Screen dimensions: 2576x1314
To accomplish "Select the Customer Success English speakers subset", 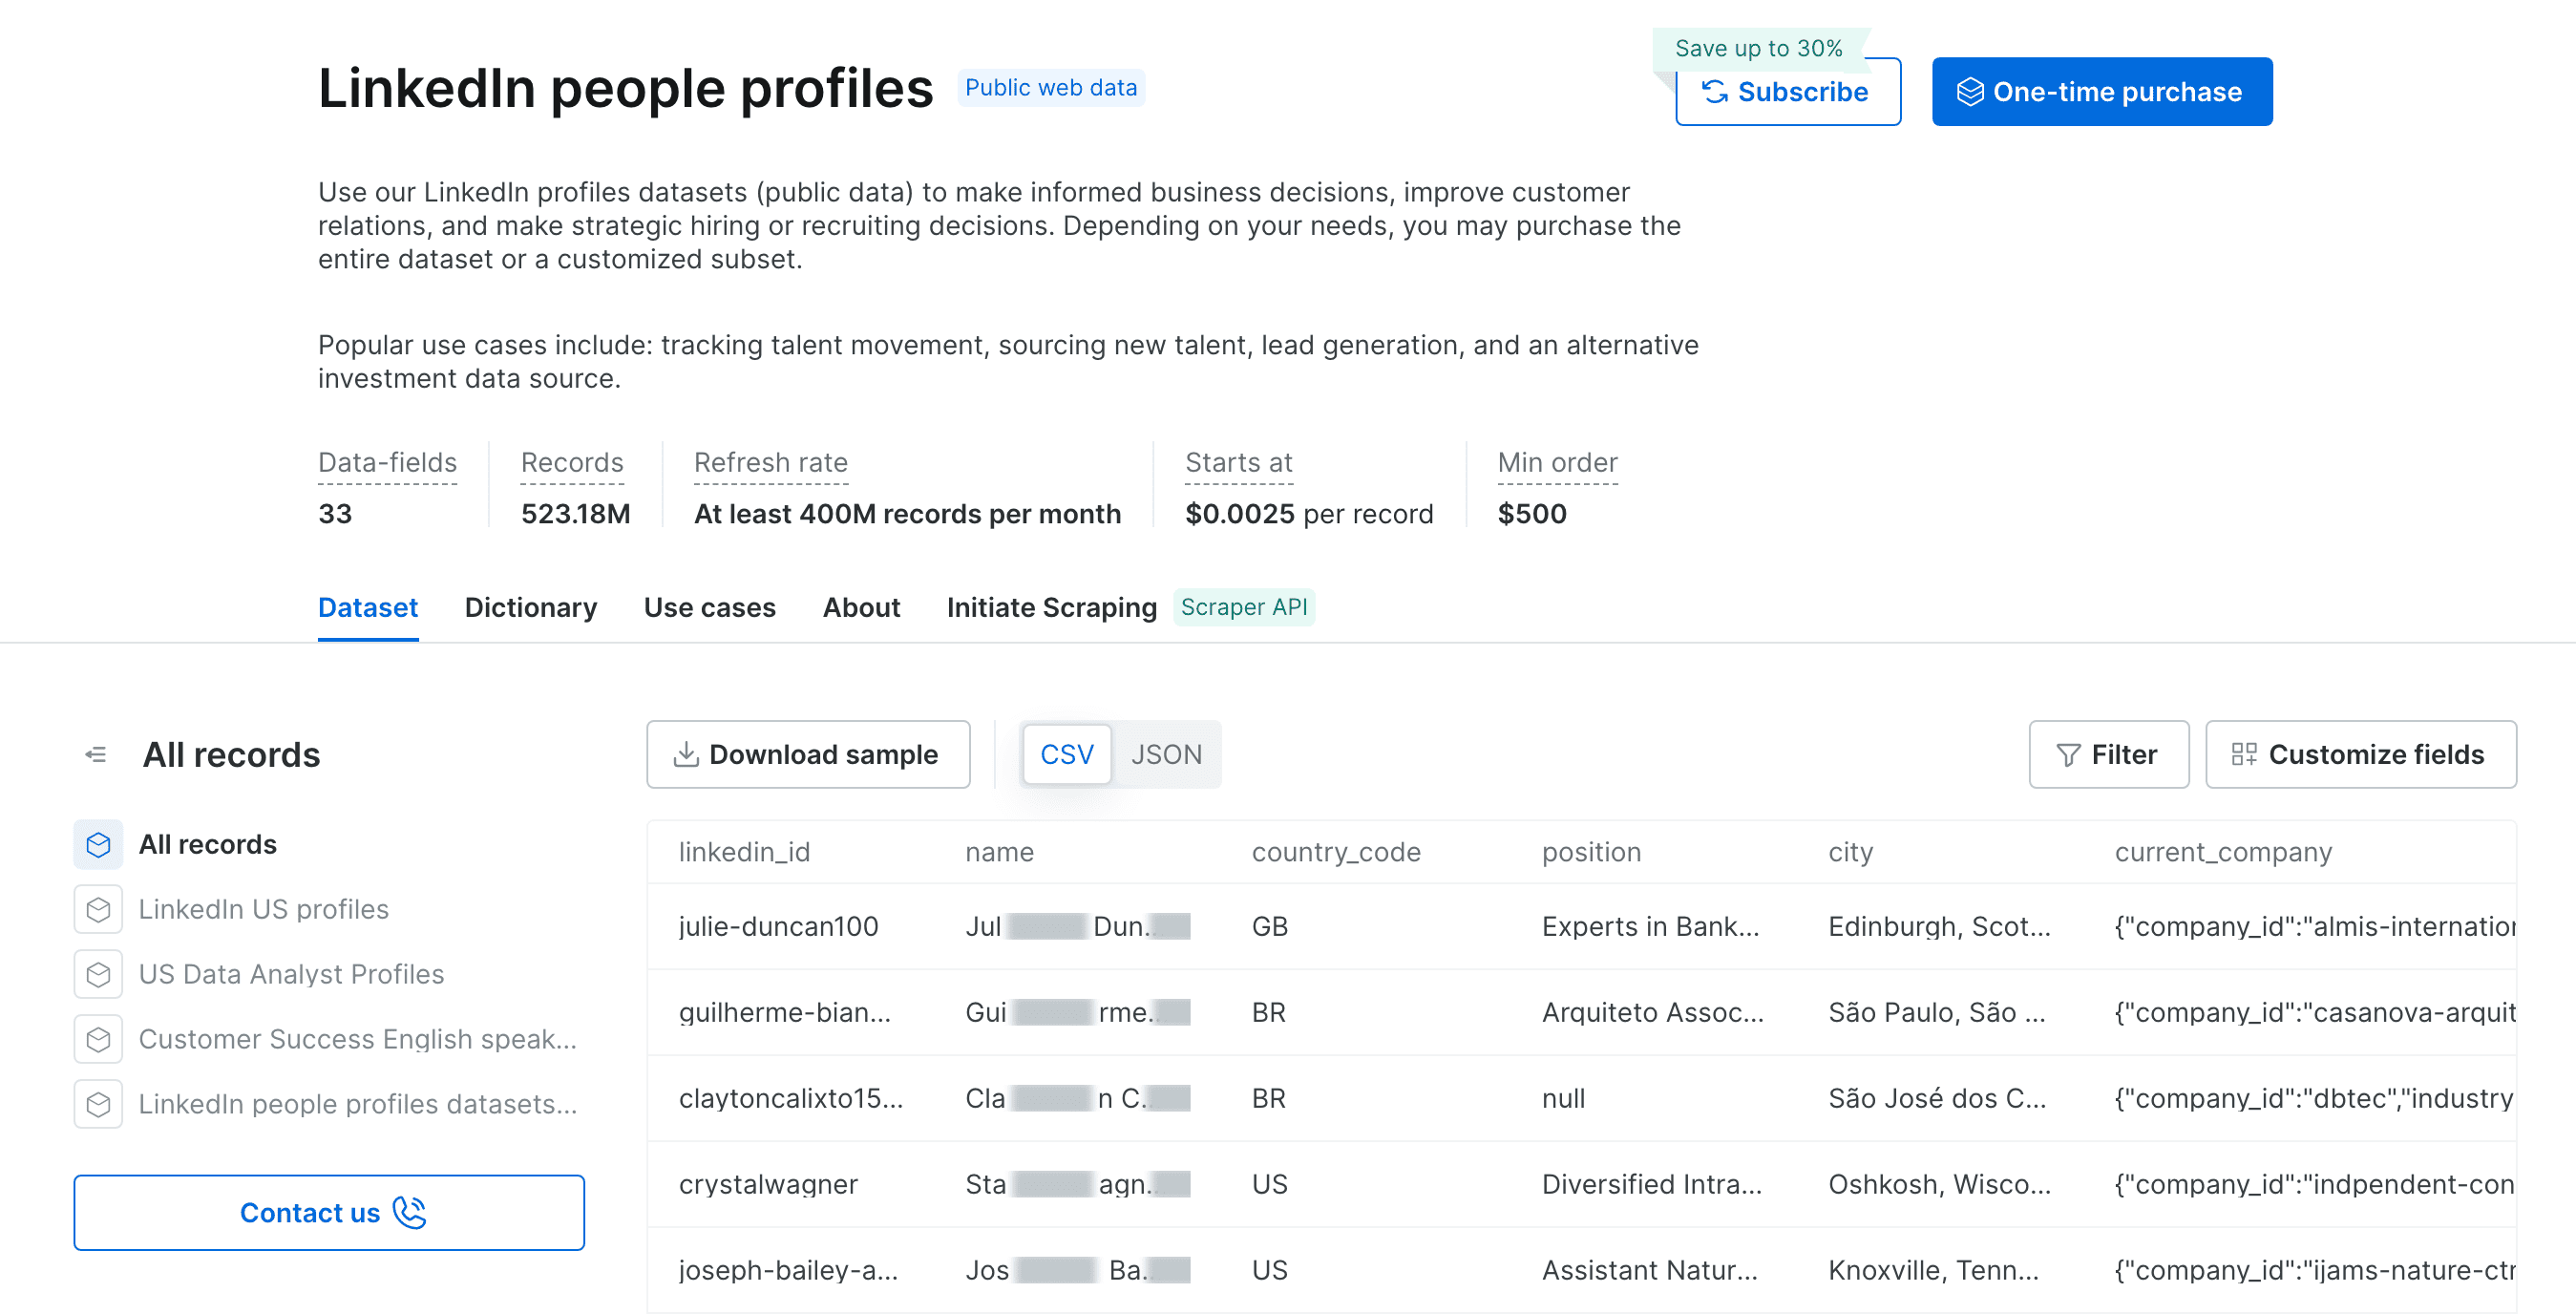I will click(356, 1039).
